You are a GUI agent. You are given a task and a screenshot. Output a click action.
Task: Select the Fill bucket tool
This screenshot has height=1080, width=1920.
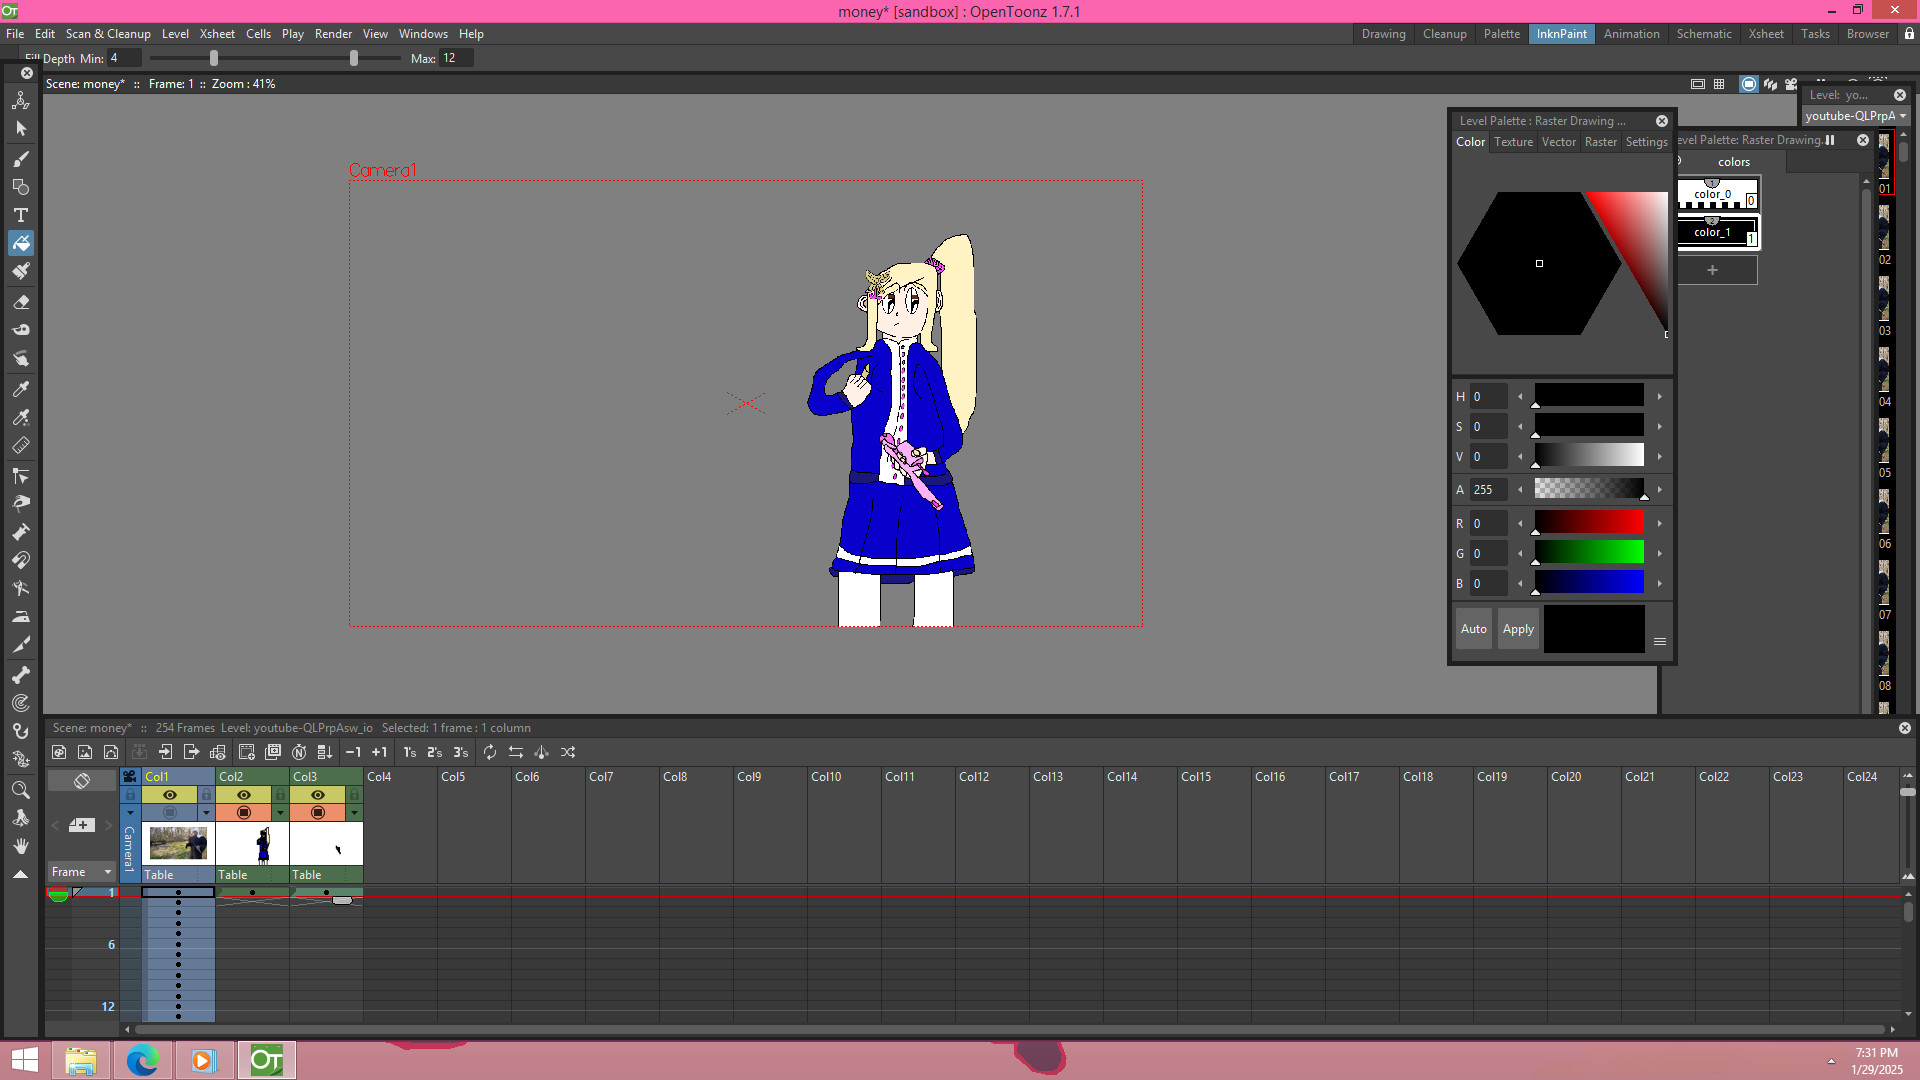coord(20,243)
